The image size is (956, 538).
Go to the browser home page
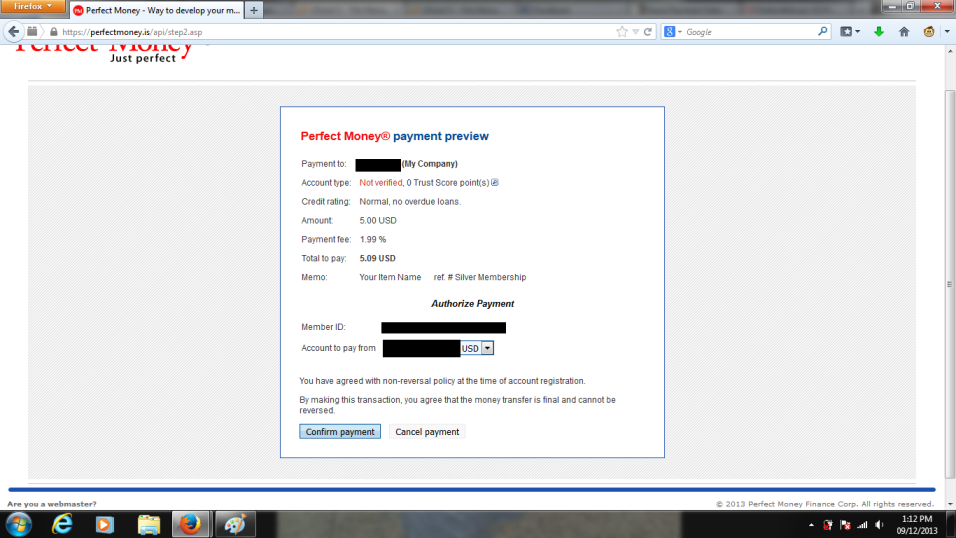904,32
